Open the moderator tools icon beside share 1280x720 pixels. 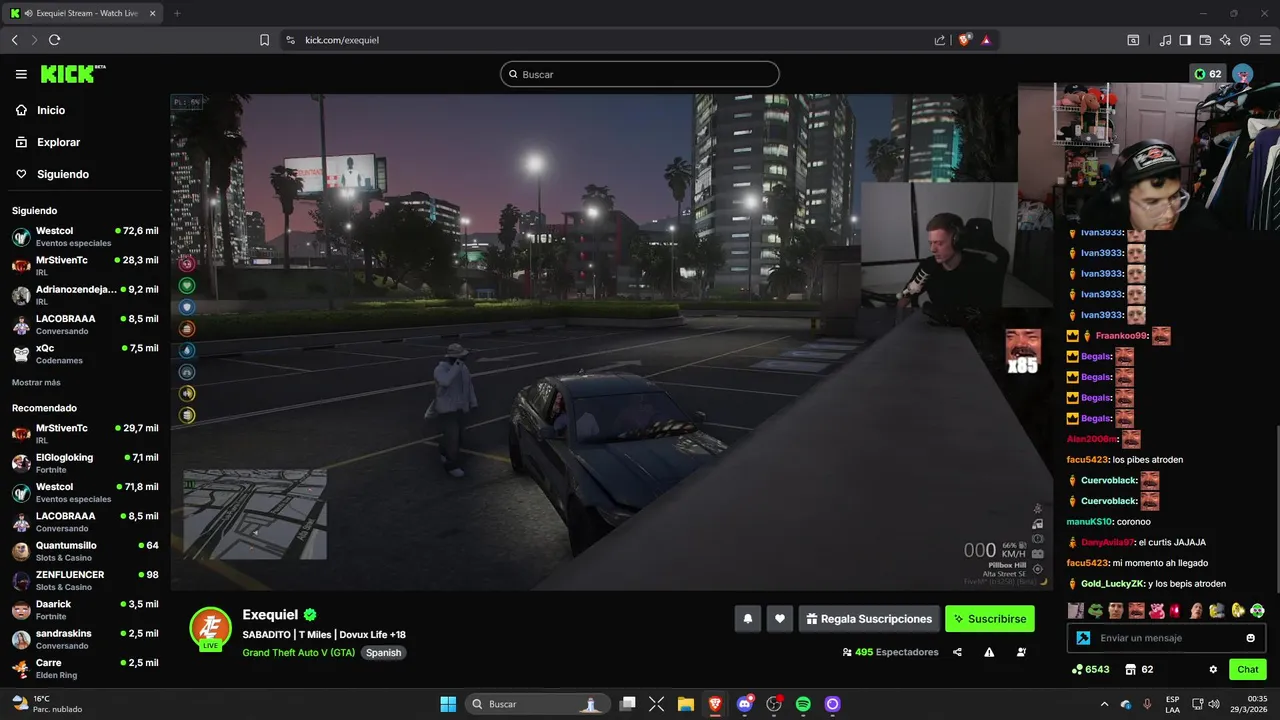pyautogui.click(x=1021, y=652)
